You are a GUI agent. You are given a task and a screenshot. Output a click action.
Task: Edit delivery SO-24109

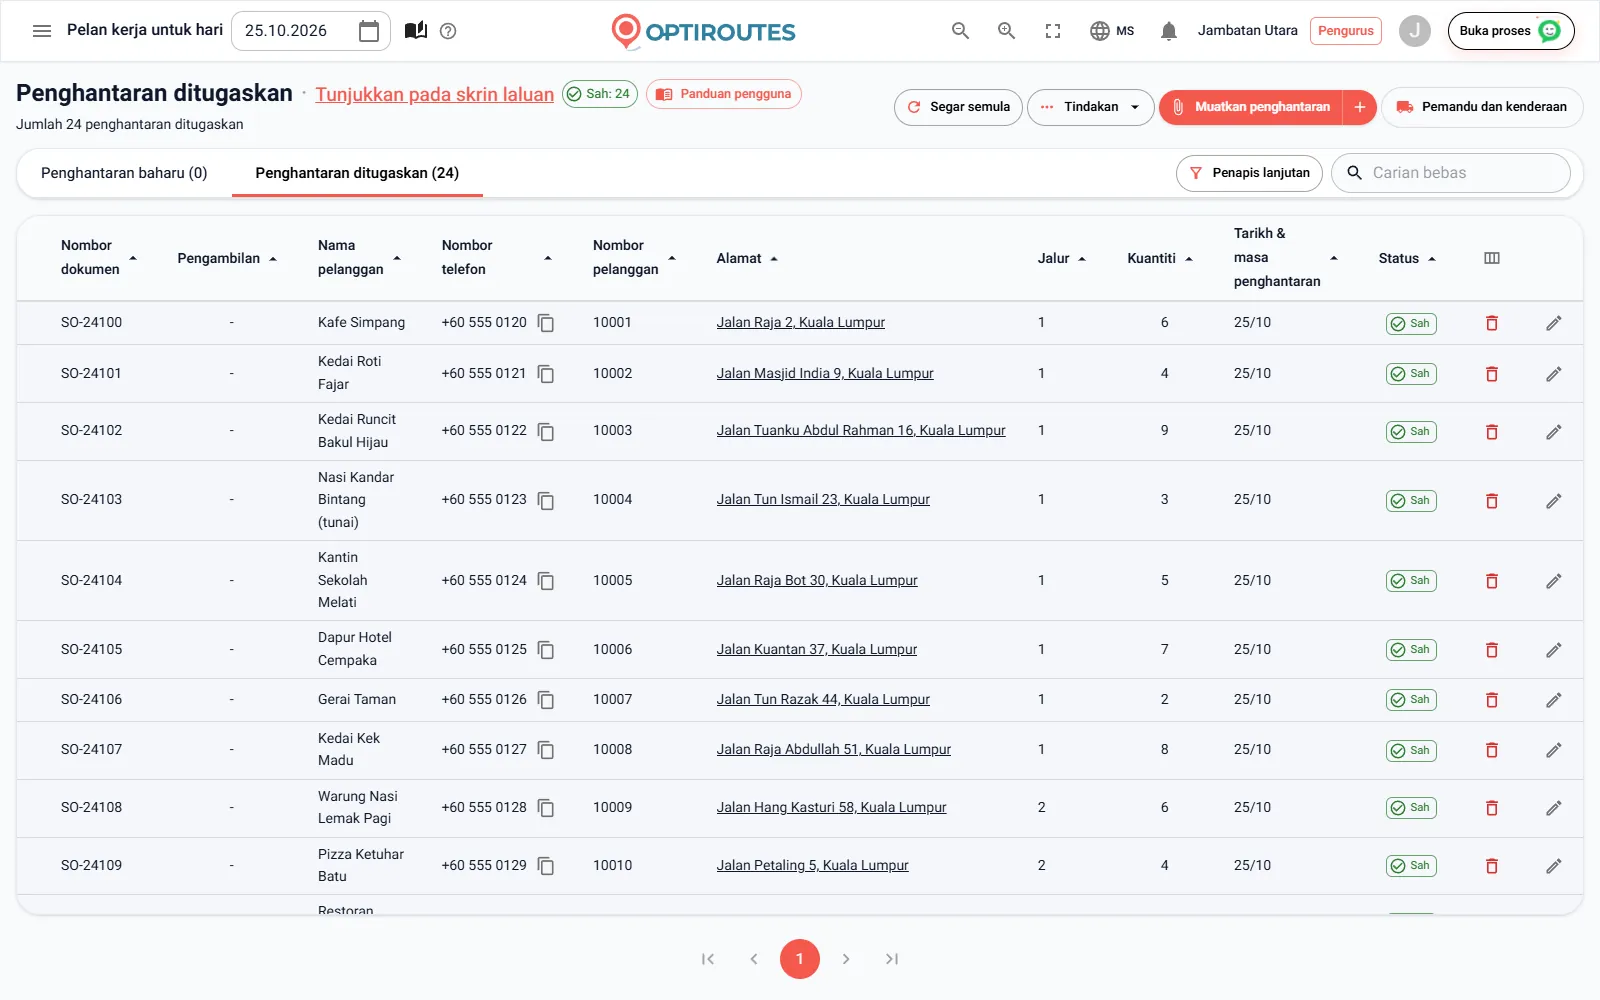pos(1554,866)
